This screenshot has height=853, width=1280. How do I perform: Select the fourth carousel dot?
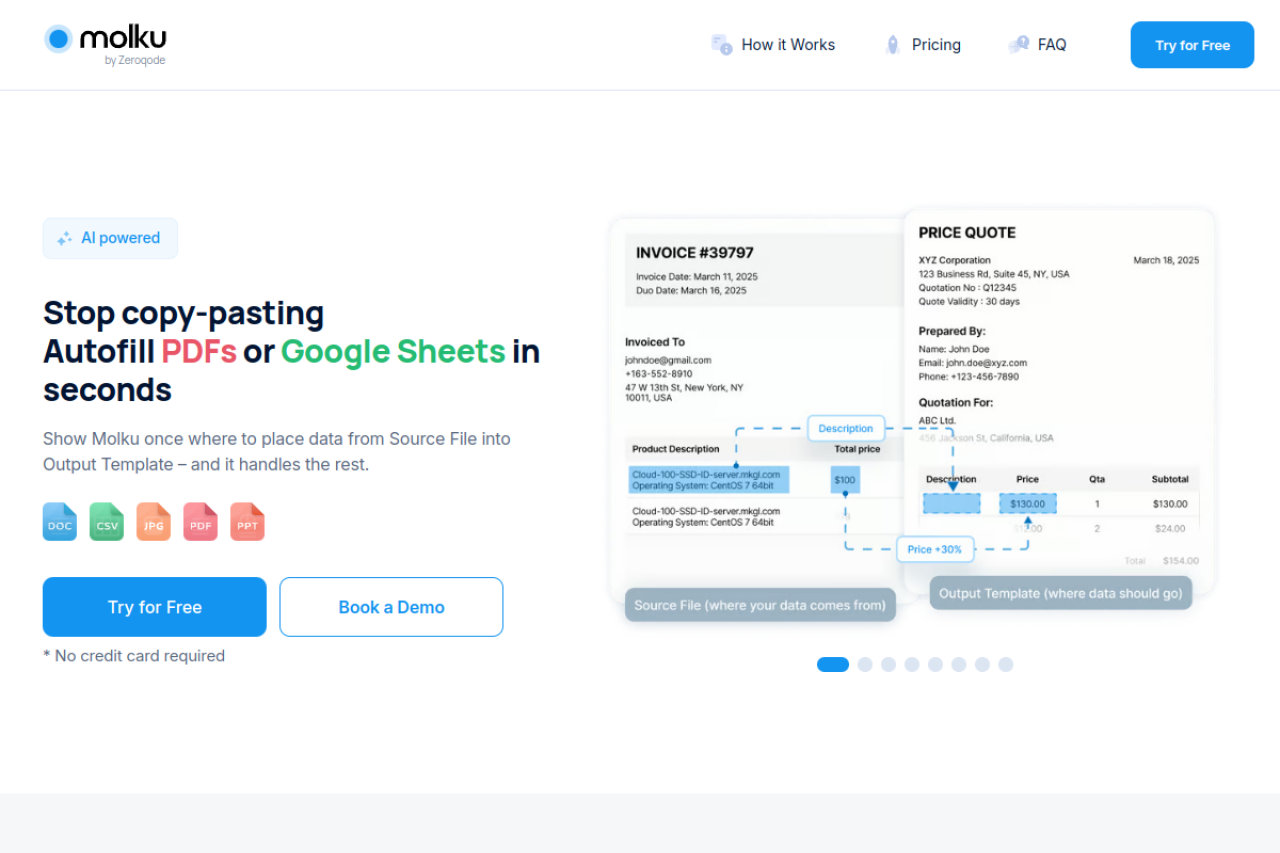[x=912, y=664]
